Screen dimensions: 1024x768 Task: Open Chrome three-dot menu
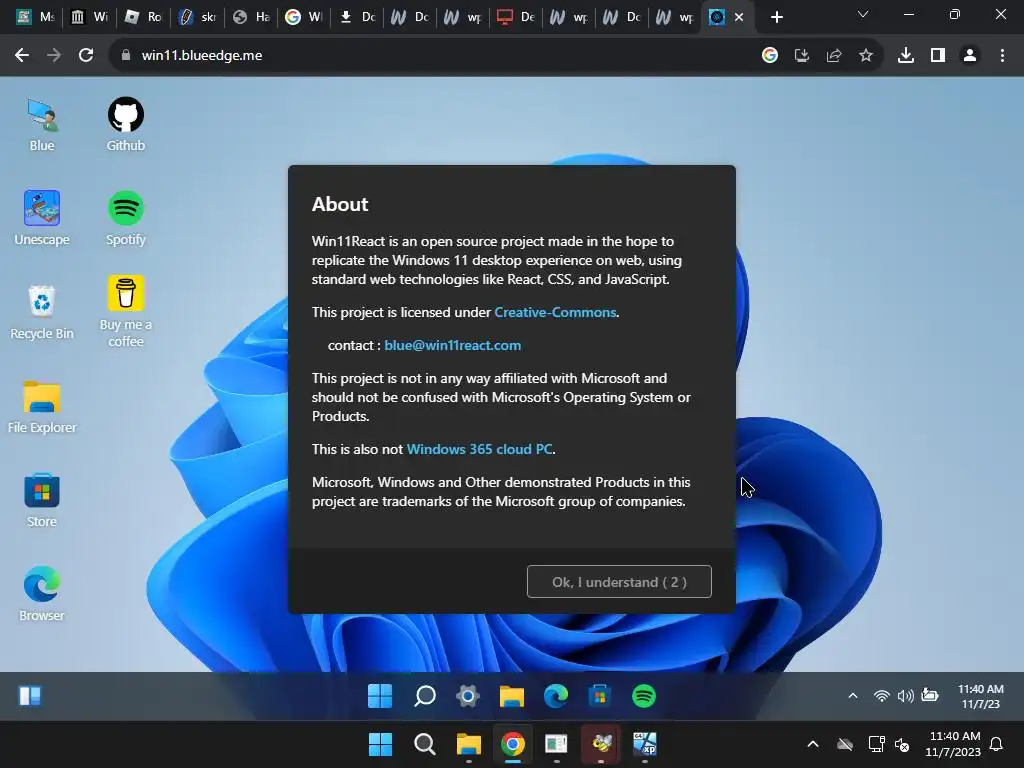coord(1002,56)
